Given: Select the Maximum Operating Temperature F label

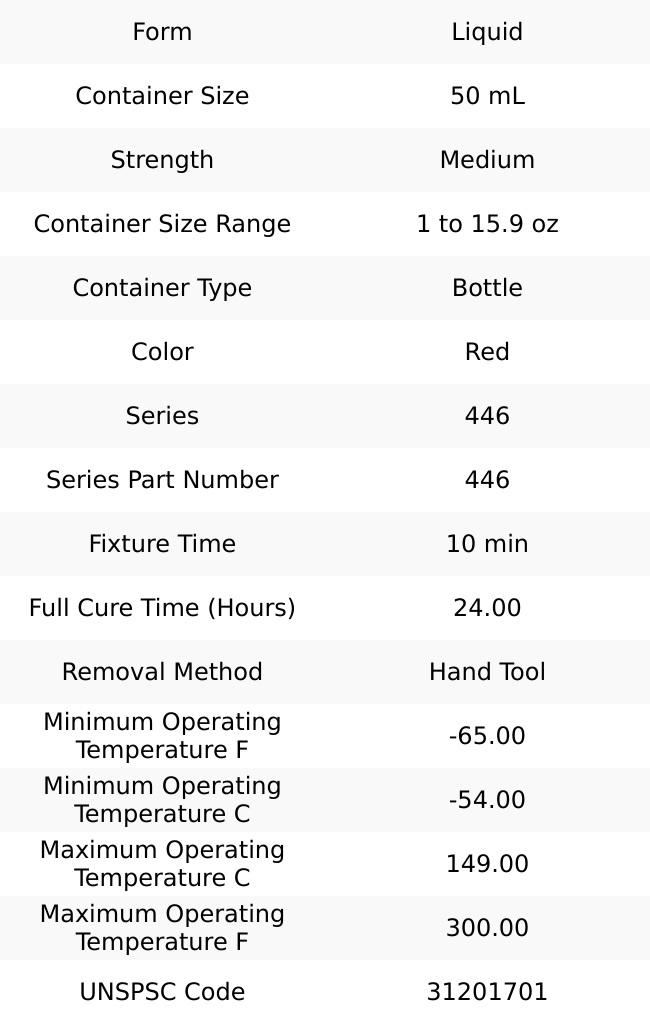Looking at the screenshot, I should tap(162, 928).
